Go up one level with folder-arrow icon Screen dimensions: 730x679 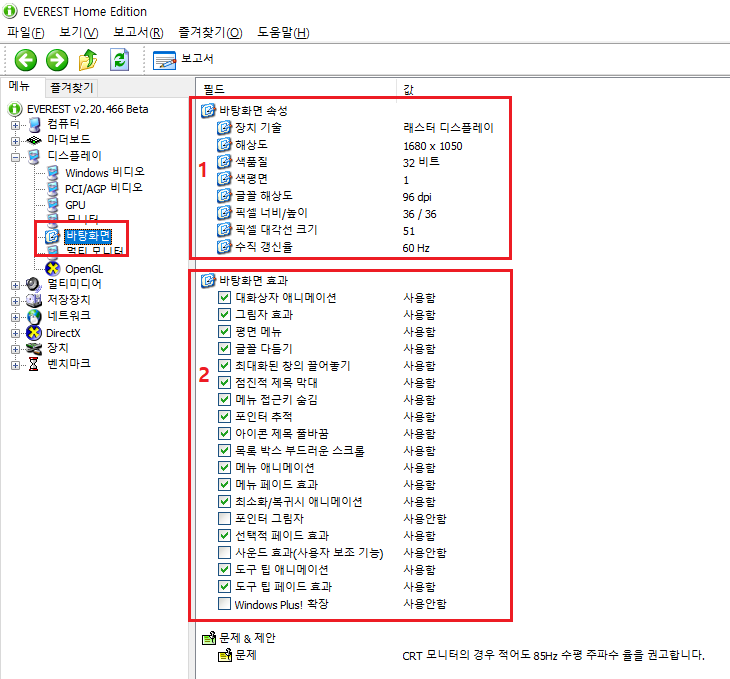(88, 60)
